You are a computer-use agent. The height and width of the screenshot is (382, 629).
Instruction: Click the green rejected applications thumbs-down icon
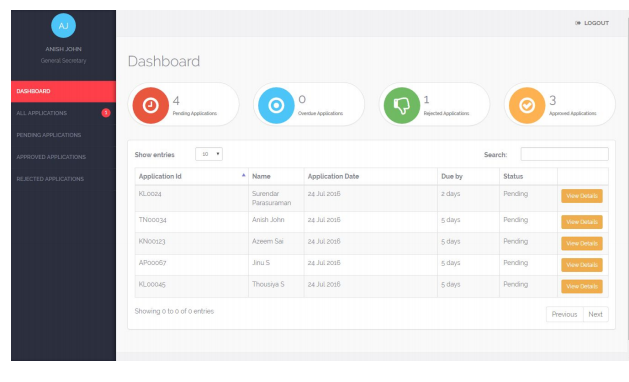point(402,106)
